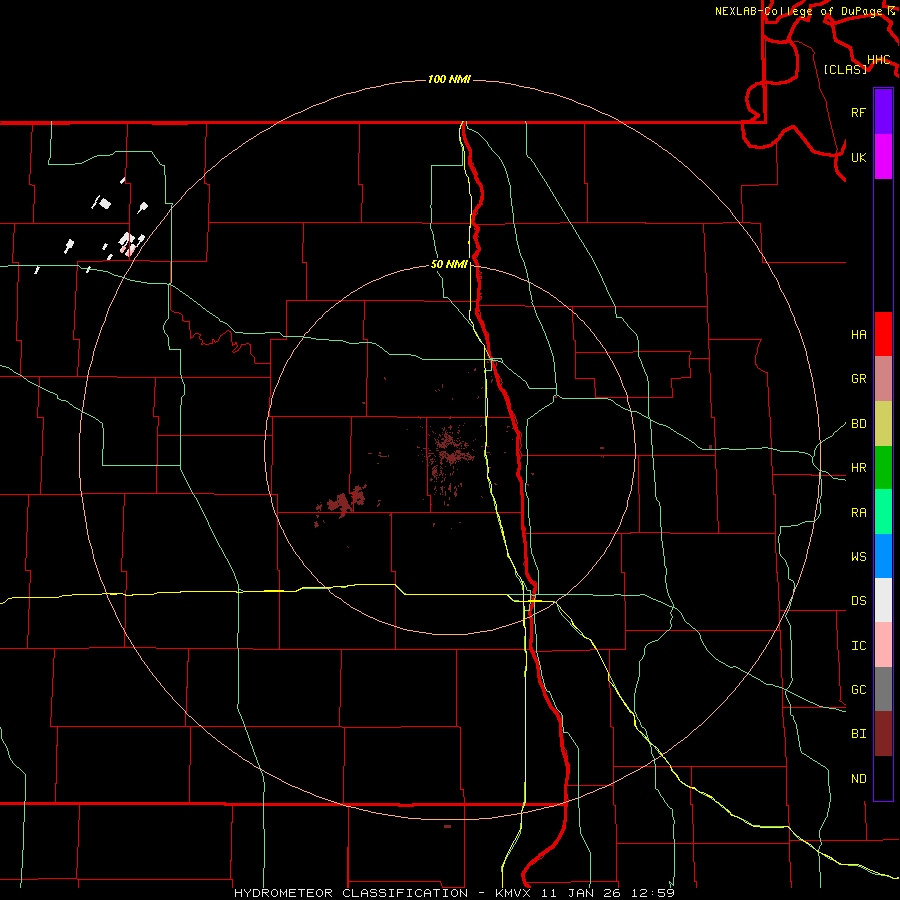
Task: Click the WS blue legend swatch
Action: (x=883, y=556)
